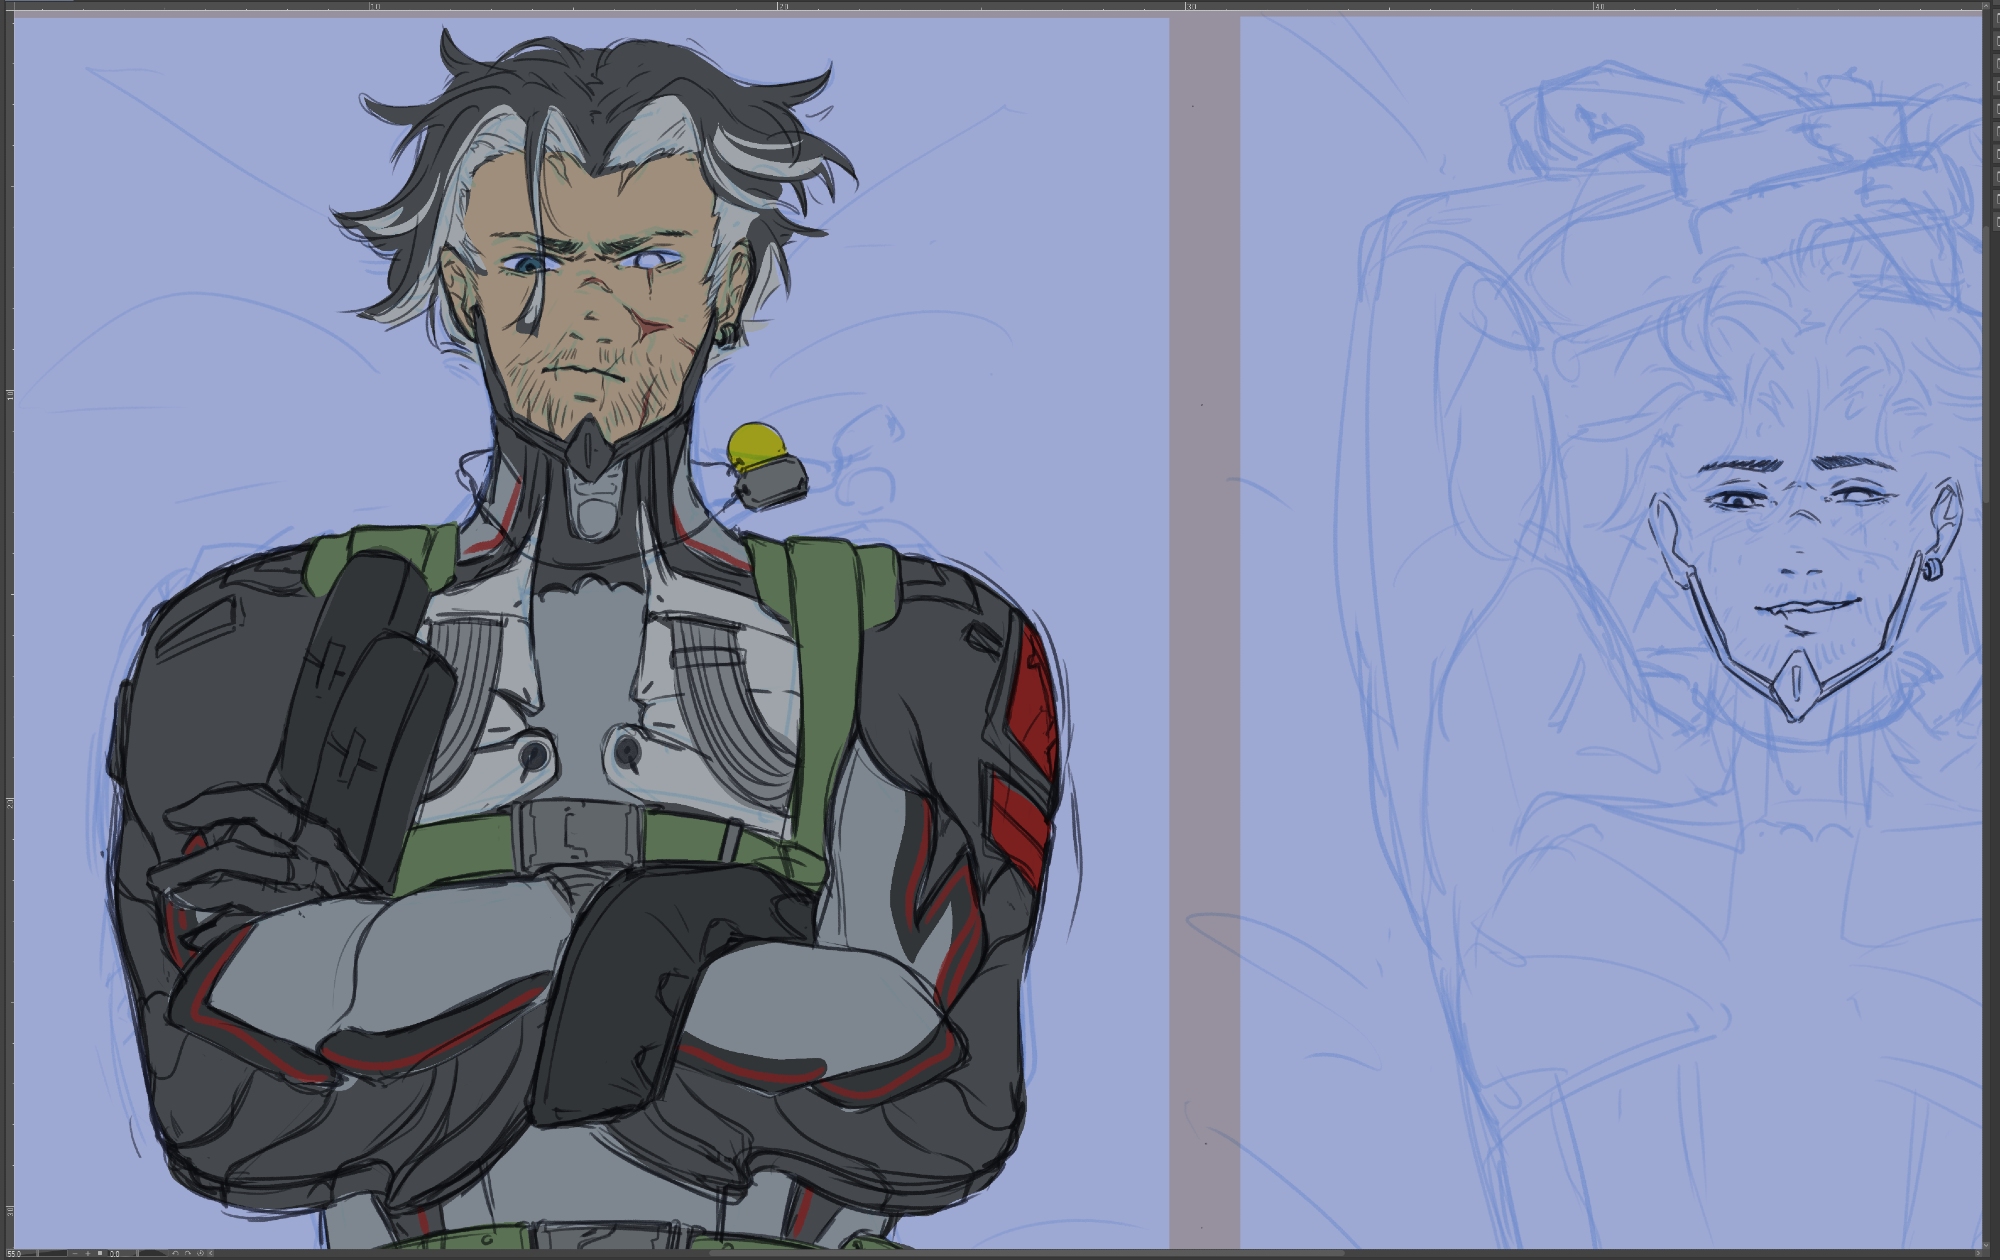This screenshot has height=1260, width=2000.
Task: Collapse the navigation bar with the left chevron
Action: (210, 1253)
